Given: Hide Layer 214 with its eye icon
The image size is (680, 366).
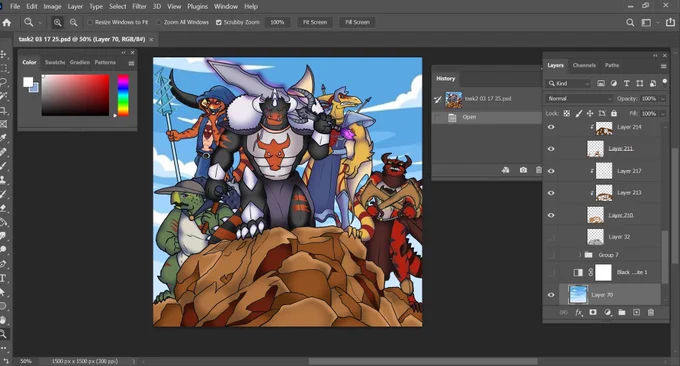Looking at the screenshot, I should coord(551,127).
